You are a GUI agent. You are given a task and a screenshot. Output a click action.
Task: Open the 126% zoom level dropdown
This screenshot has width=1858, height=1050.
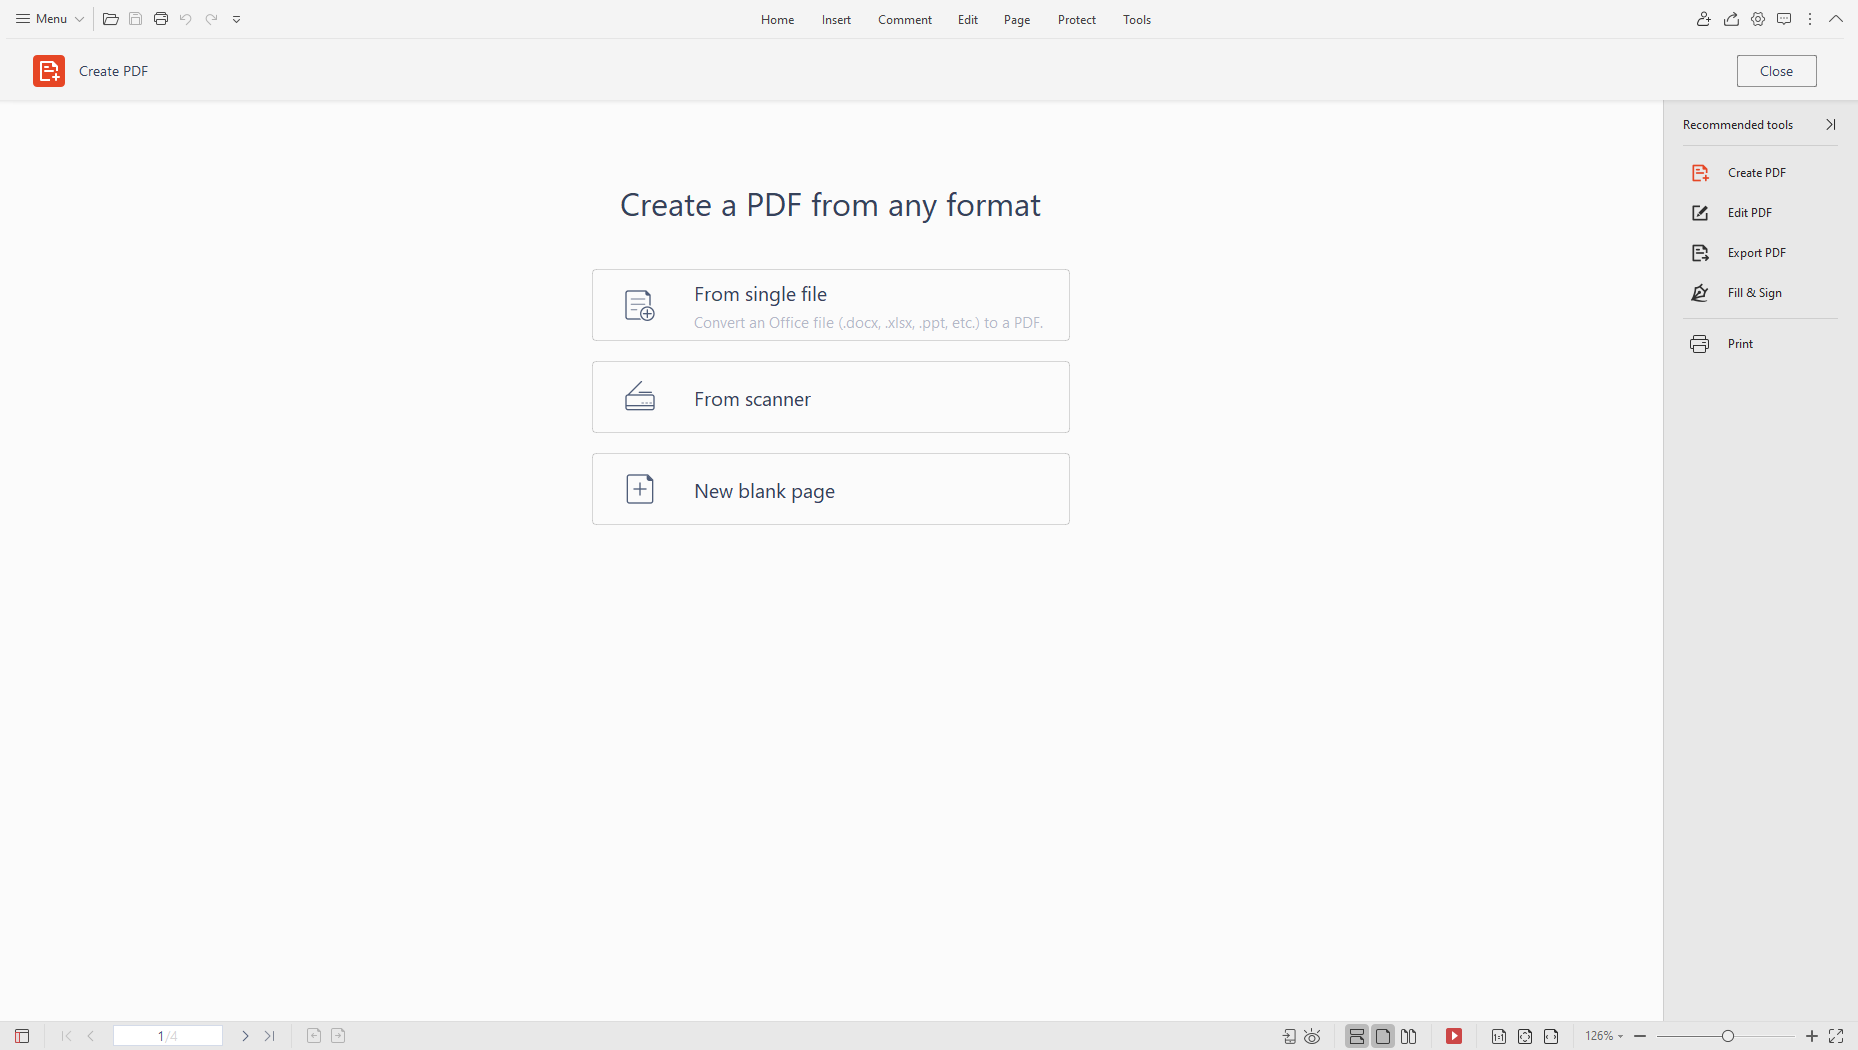point(1604,1036)
